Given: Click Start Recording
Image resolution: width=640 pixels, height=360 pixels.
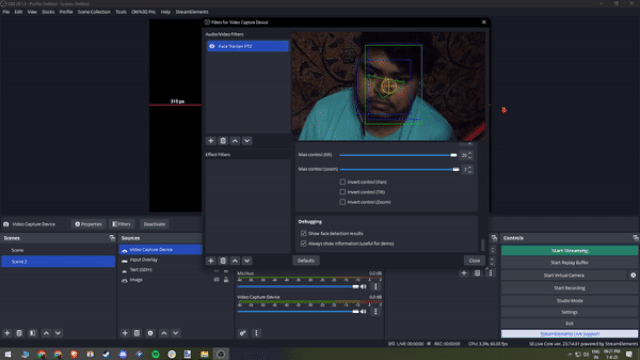Looking at the screenshot, I should [x=569, y=288].
